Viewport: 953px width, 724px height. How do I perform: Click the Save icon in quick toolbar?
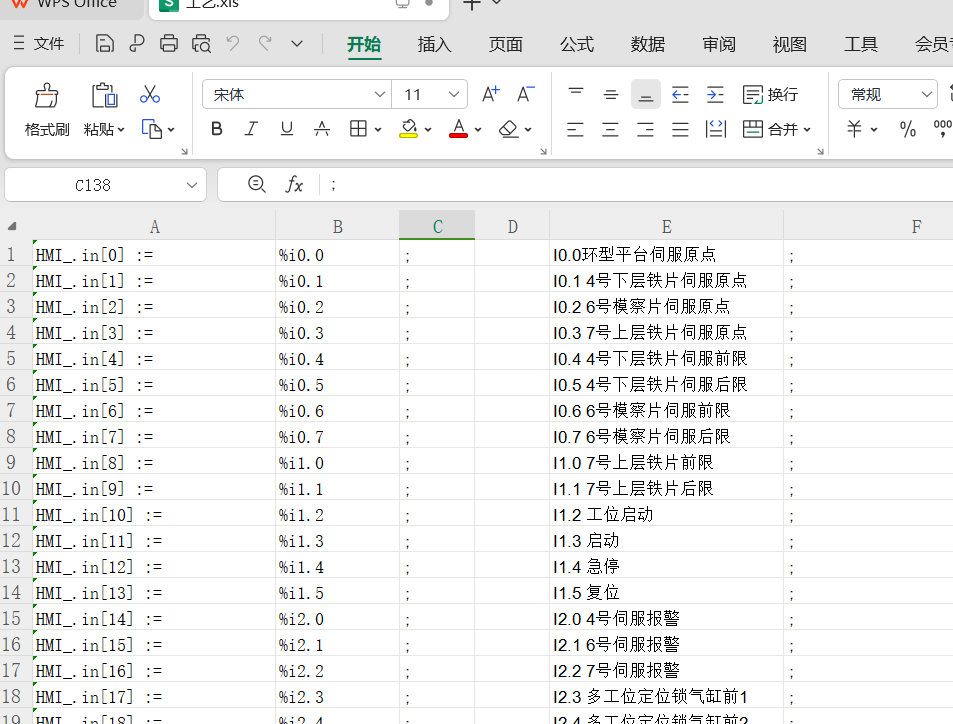click(x=105, y=43)
